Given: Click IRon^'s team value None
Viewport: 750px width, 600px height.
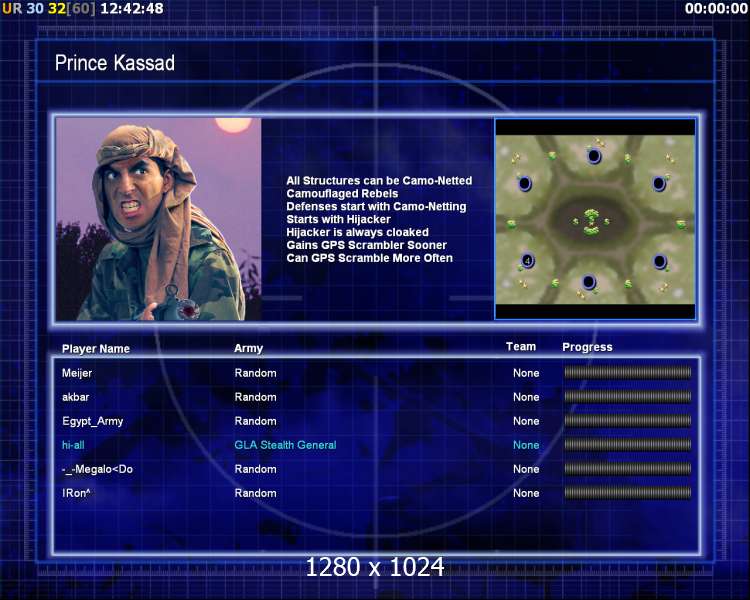Looking at the screenshot, I should coord(526,493).
